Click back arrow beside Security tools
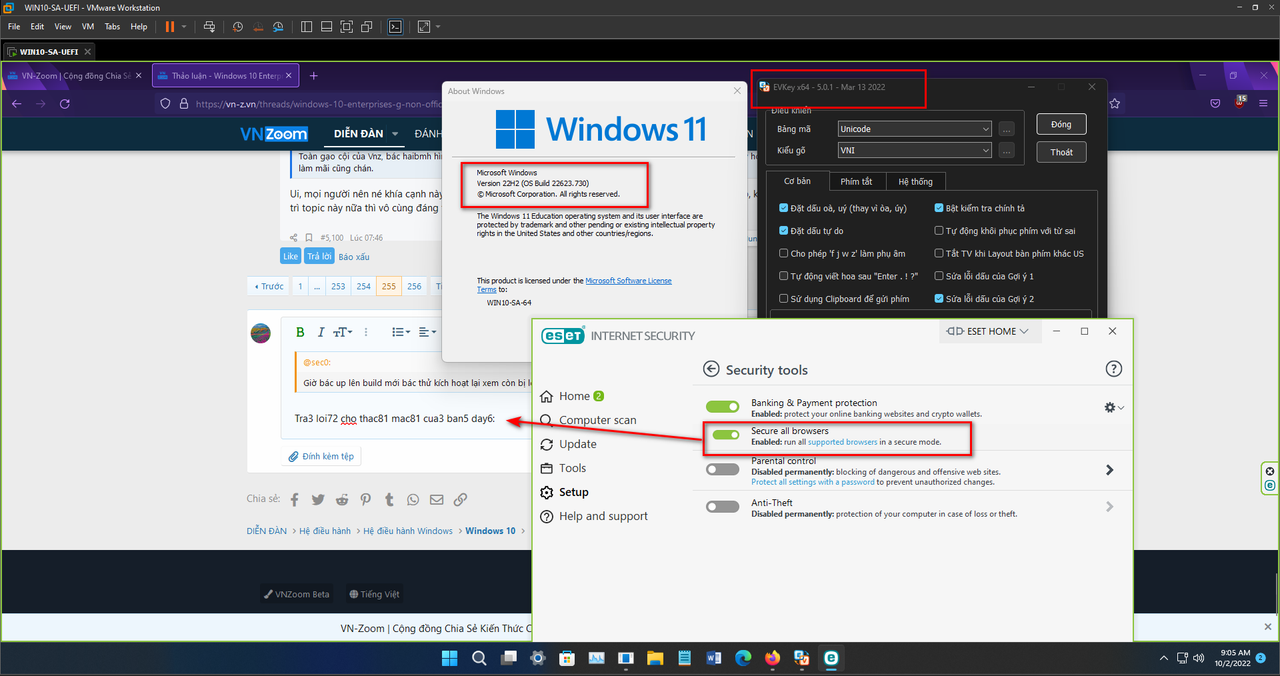1280x676 pixels. coord(711,369)
